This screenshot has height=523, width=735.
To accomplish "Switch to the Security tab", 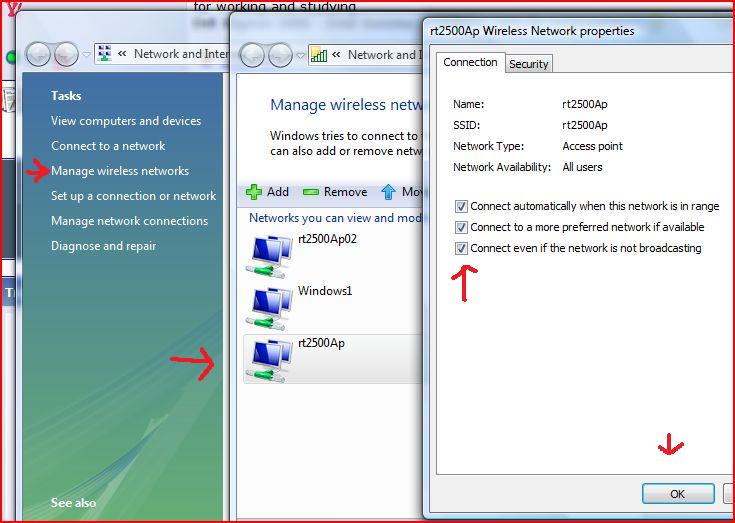I will [528, 64].
